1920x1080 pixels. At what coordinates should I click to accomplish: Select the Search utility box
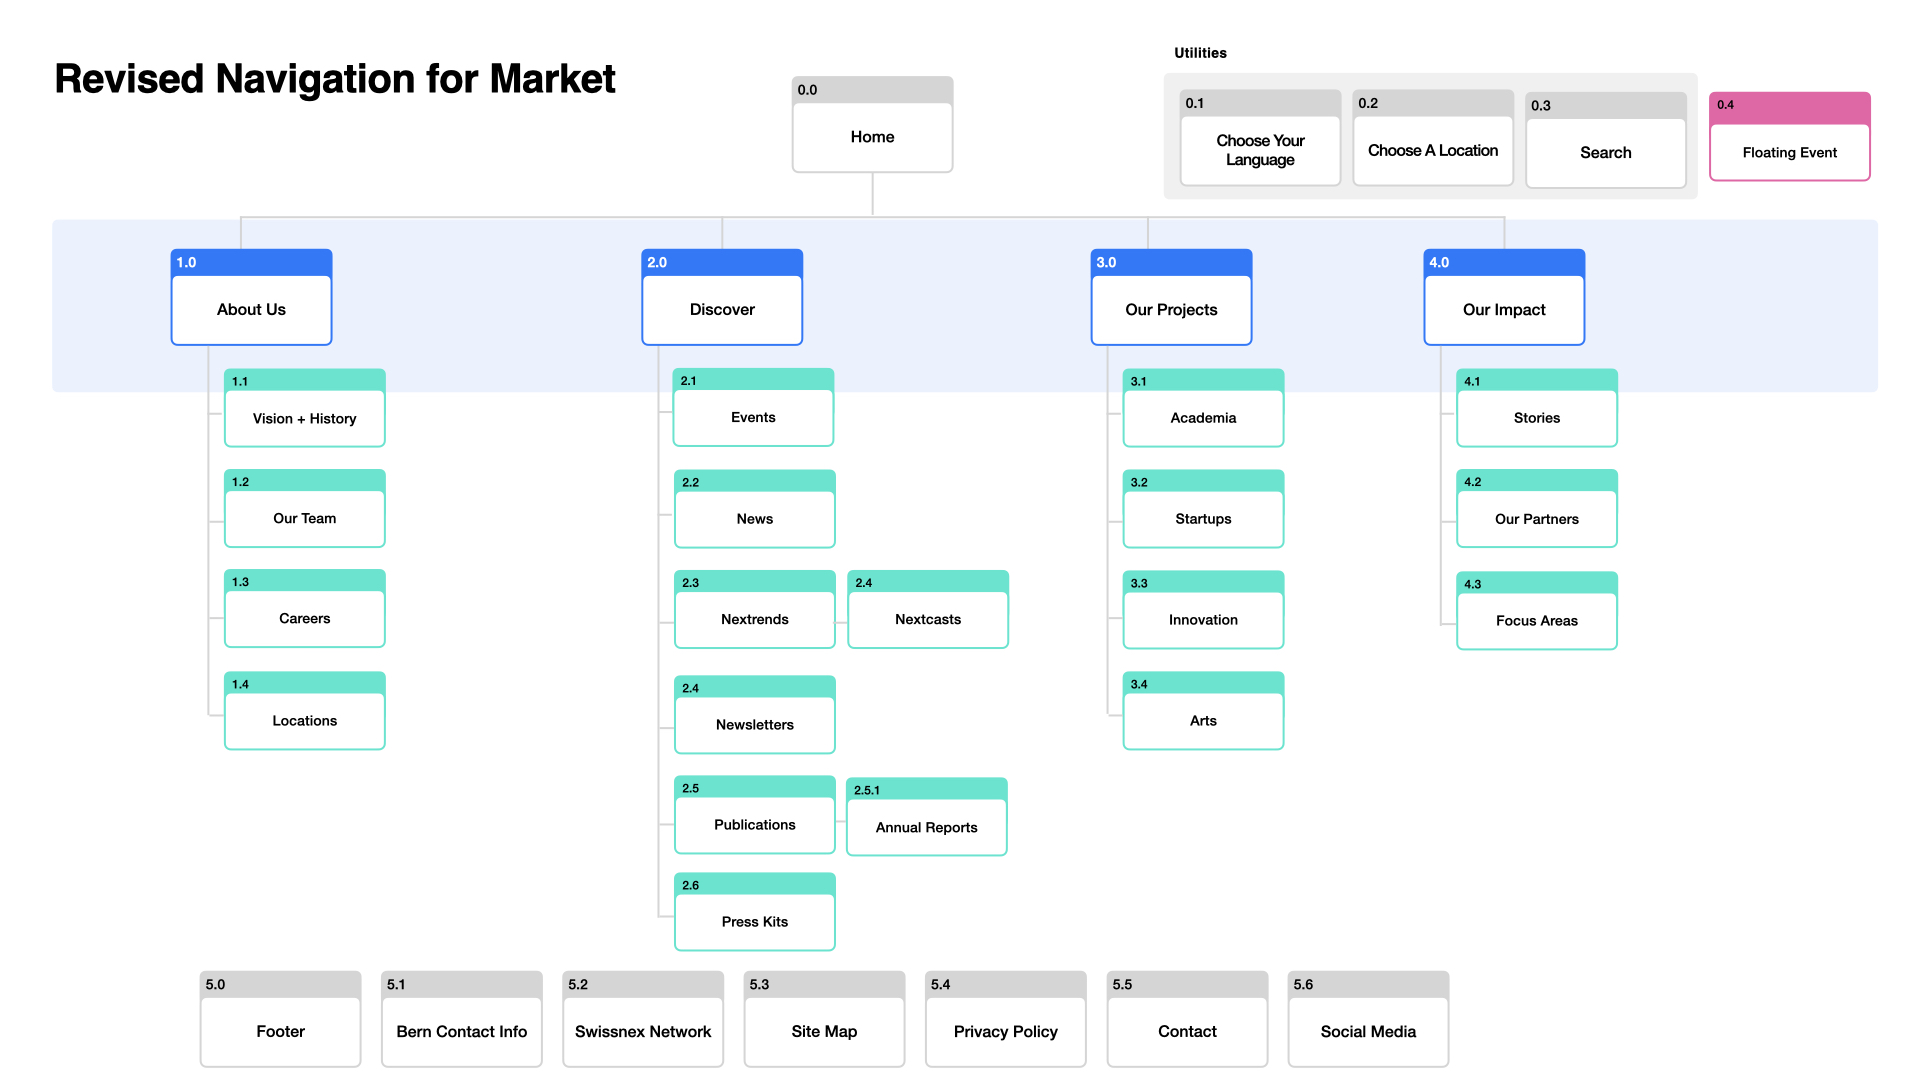pos(1606,140)
